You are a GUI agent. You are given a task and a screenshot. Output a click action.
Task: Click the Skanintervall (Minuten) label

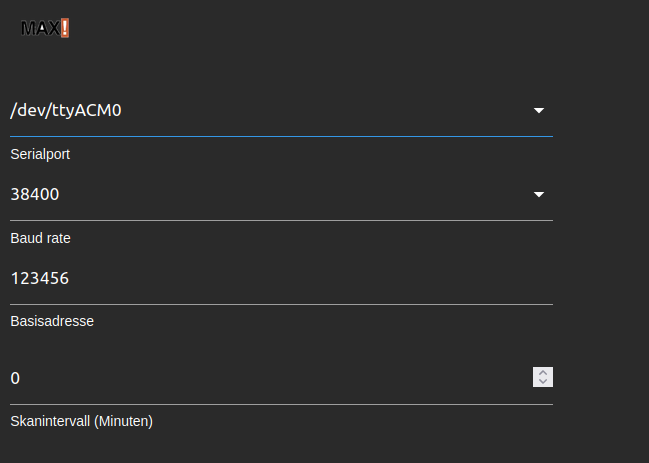click(x=82, y=421)
